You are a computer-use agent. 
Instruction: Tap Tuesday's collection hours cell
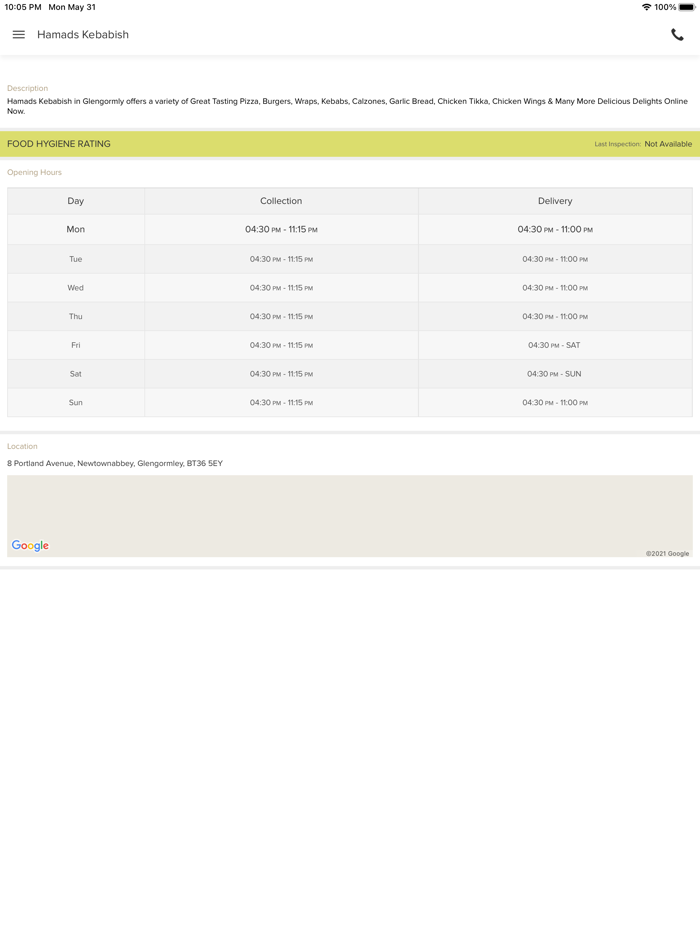click(281, 259)
